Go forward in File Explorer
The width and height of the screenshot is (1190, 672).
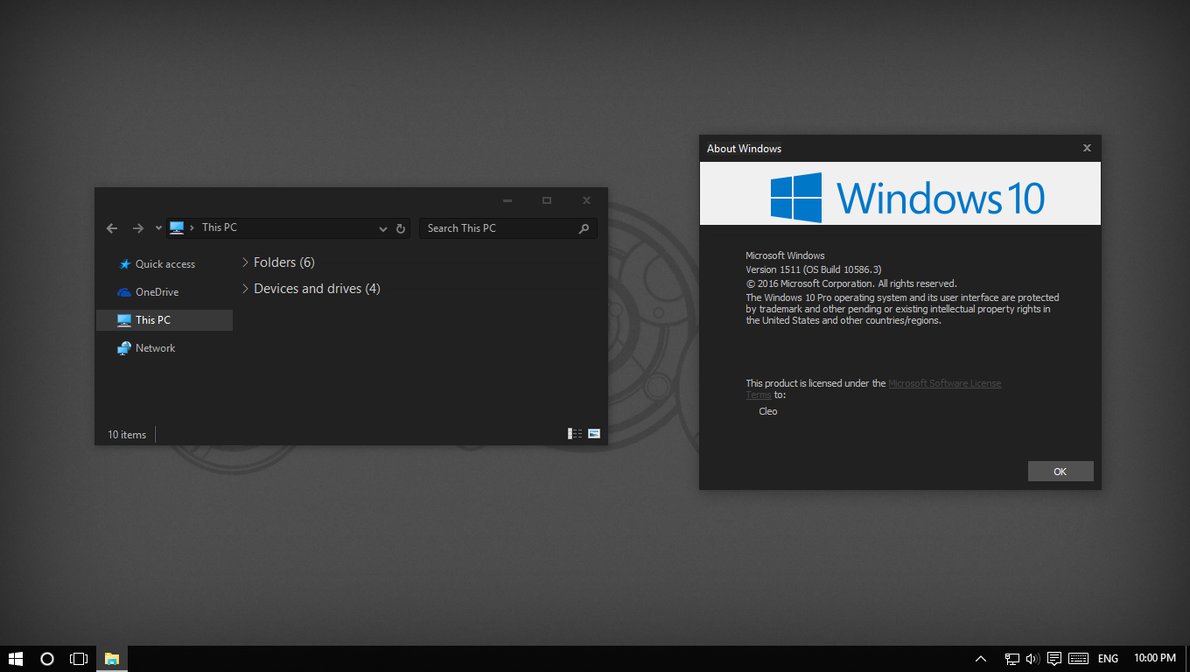pos(137,228)
